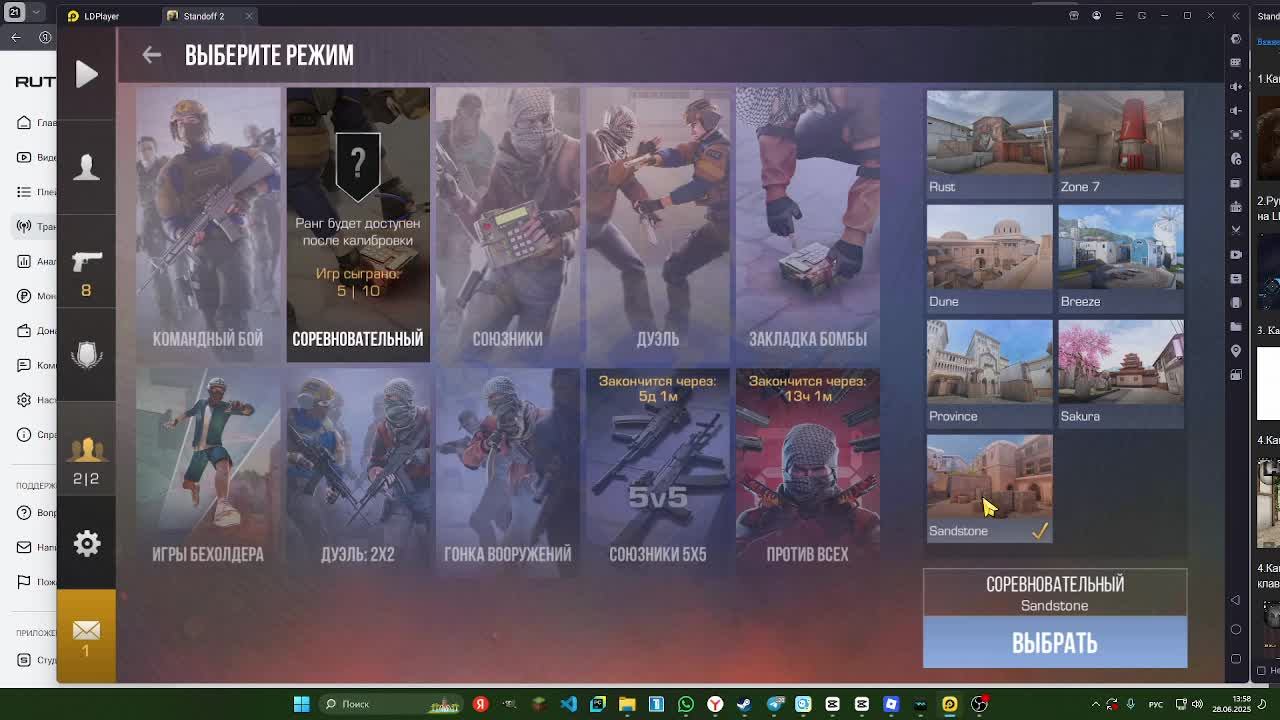Click the LDPlayer video record icon
Viewport: 1280px width, 720px height.
click(1236, 255)
